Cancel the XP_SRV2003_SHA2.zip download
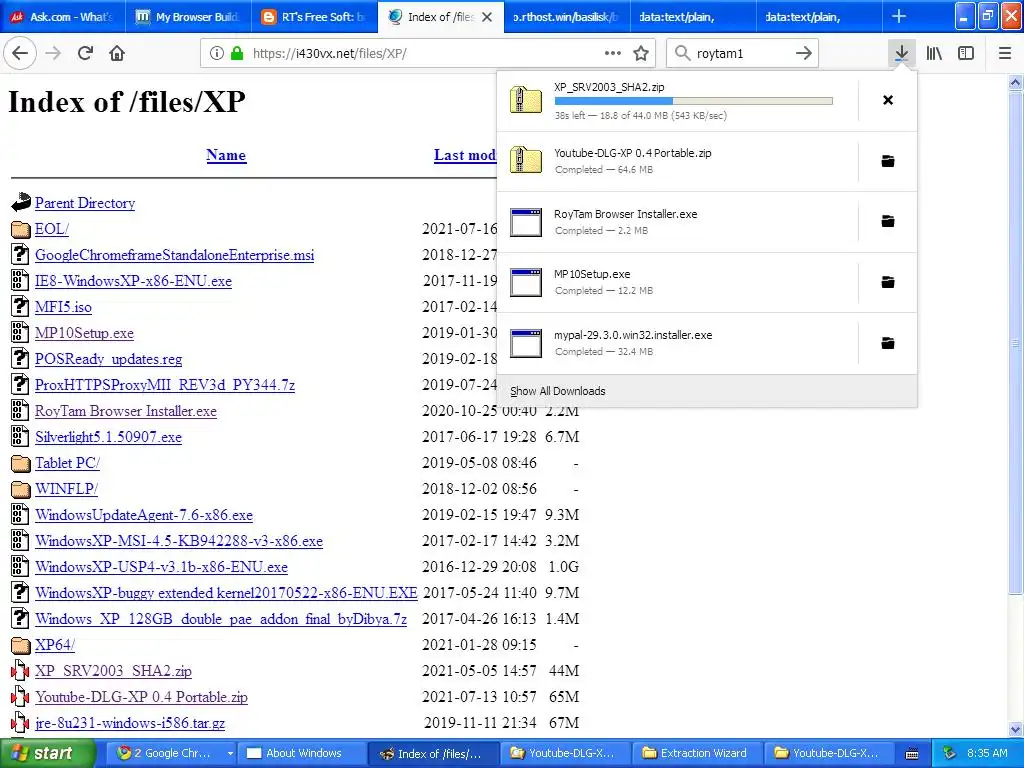The width and height of the screenshot is (1024, 768). coord(888,100)
